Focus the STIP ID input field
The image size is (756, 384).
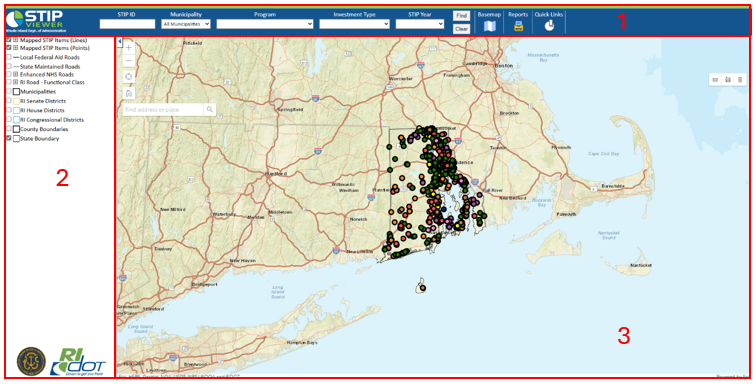[x=127, y=24]
